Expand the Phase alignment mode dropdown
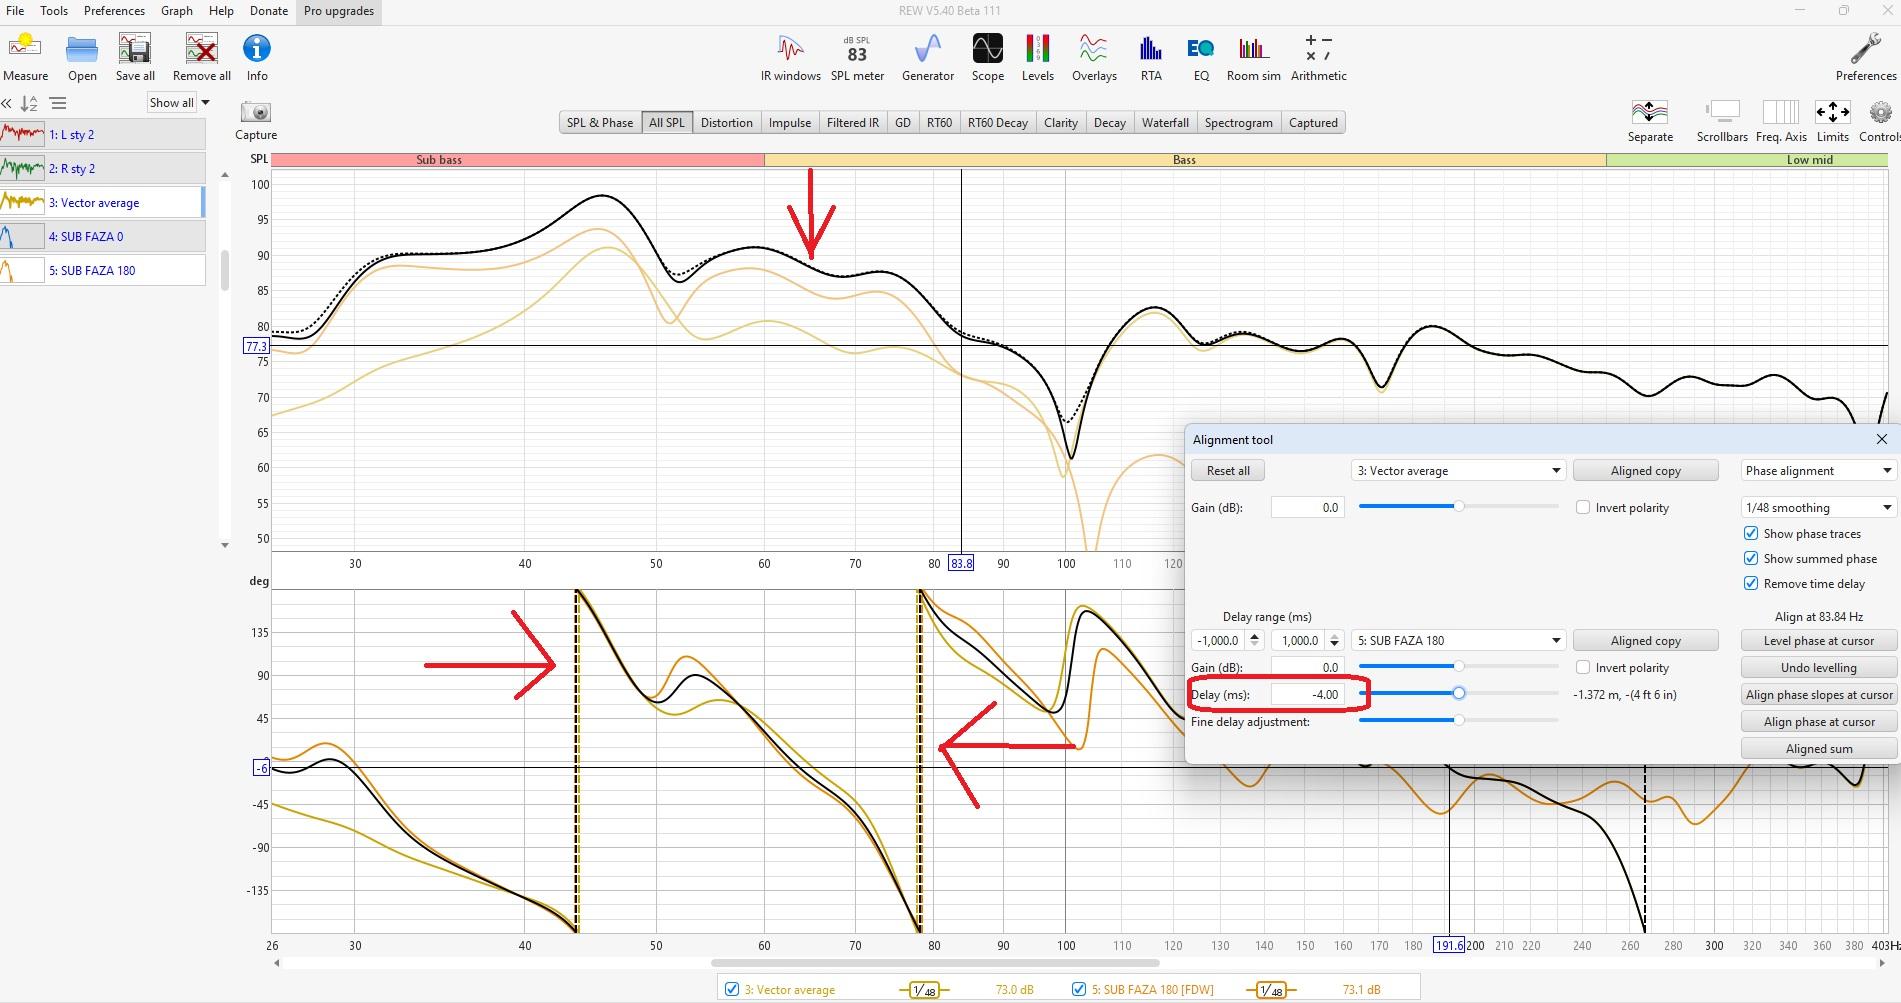The height and width of the screenshot is (1003, 1901). 1818,471
